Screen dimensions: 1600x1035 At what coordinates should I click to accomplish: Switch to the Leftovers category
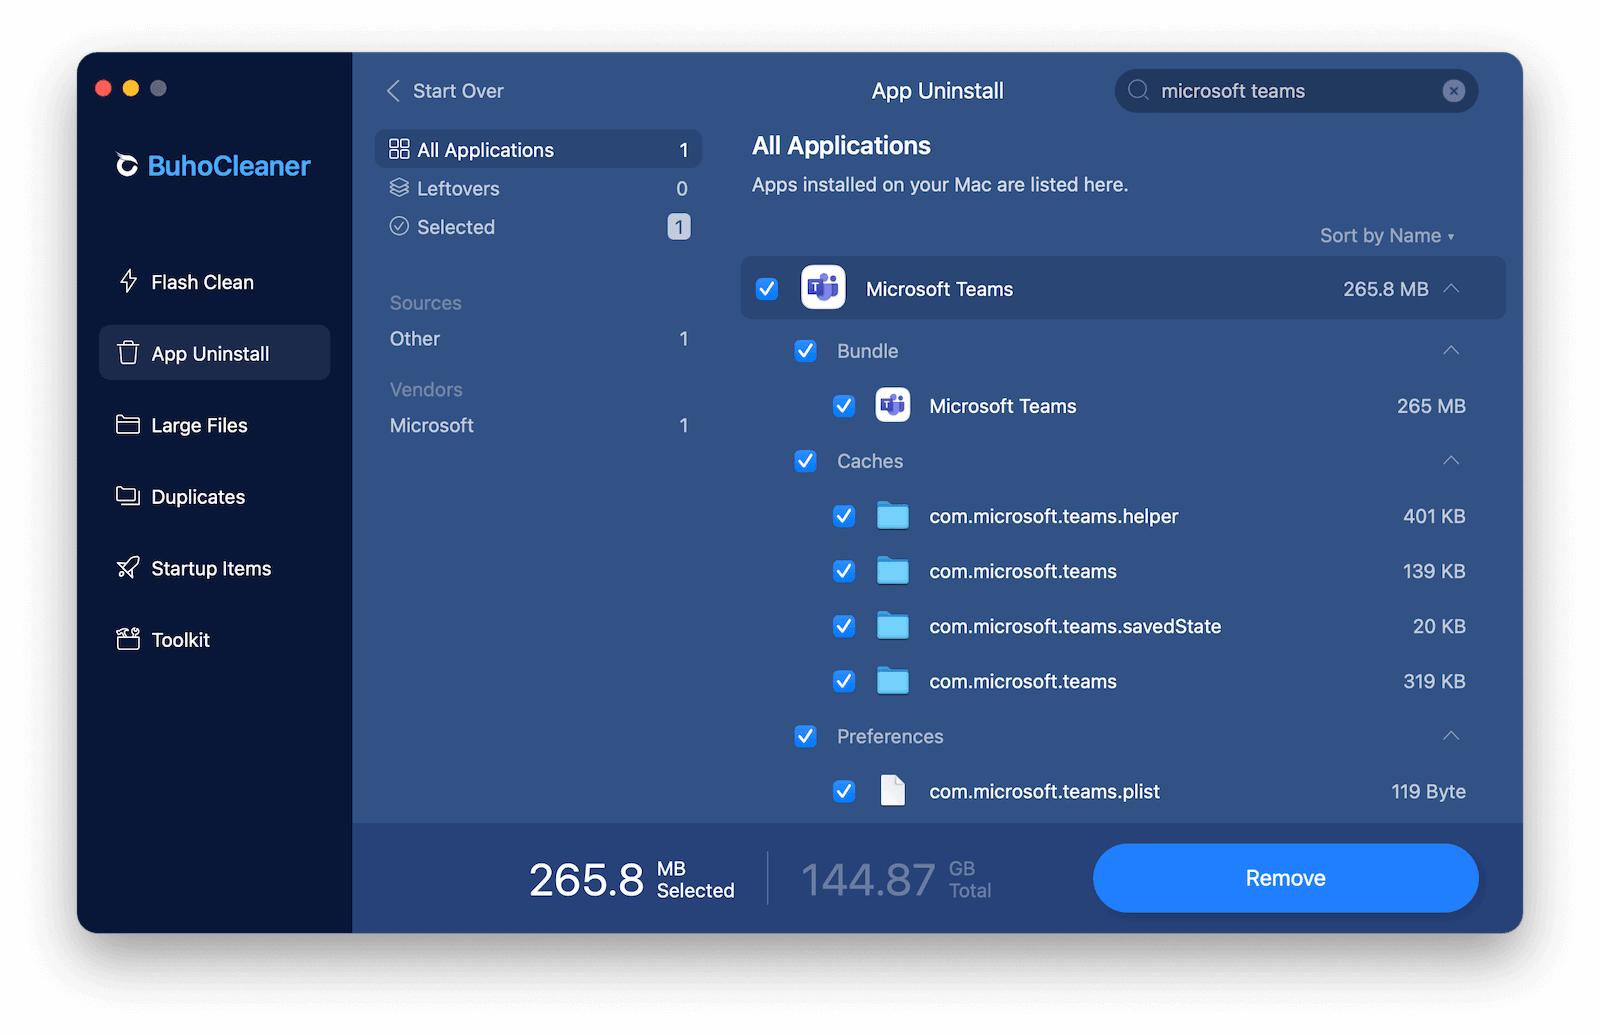click(457, 188)
